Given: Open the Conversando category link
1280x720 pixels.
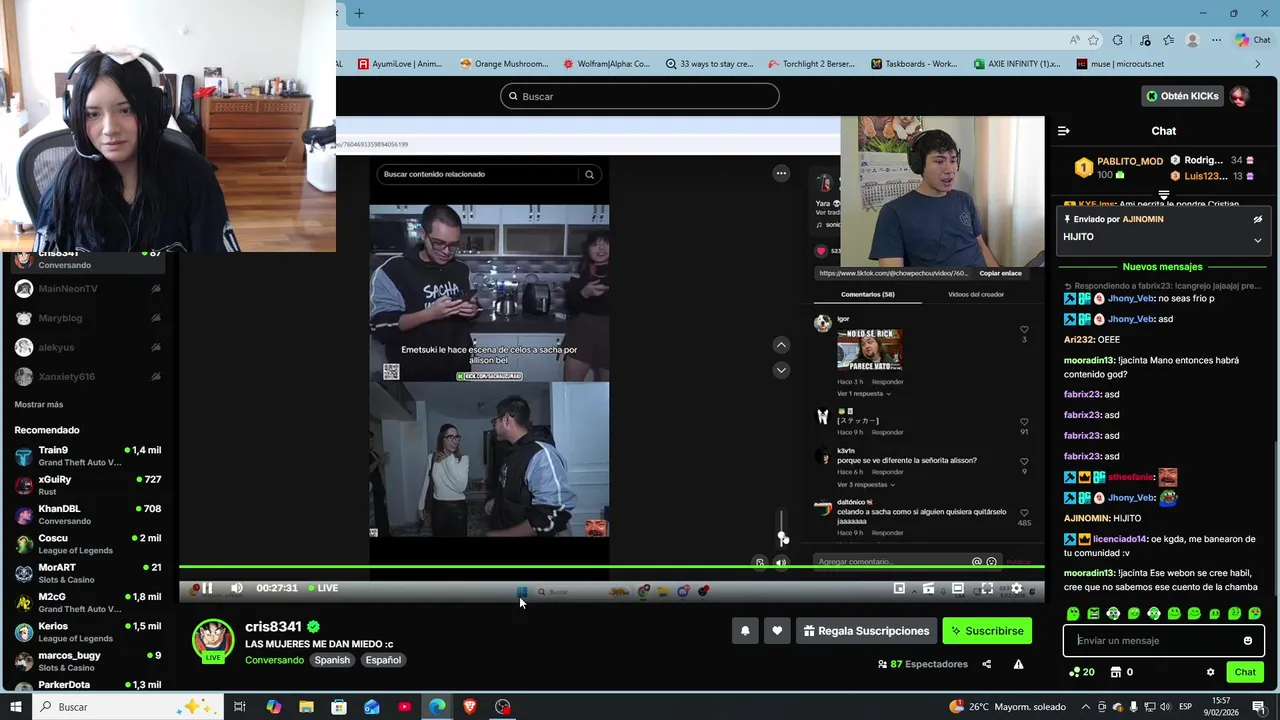Looking at the screenshot, I should point(274,660).
